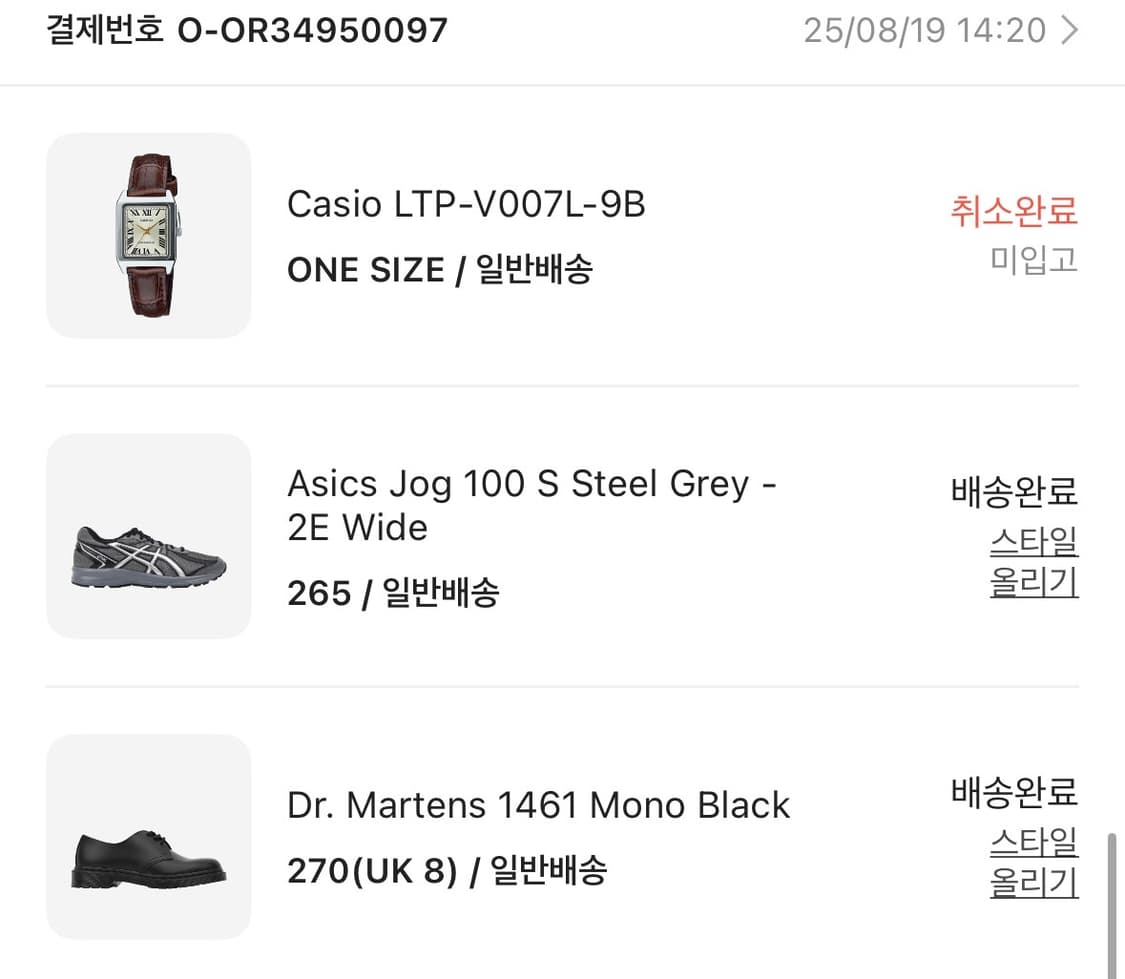
Task: Click 스타일 올리기 link for Dr. Martens item
Action: [x=1033, y=862]
